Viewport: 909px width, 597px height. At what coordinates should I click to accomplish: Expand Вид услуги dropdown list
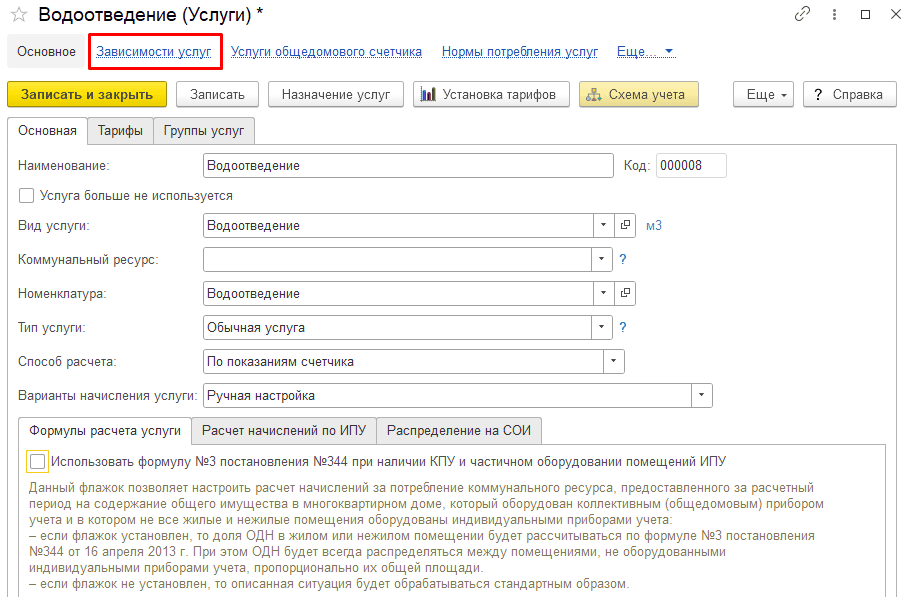coord(603,225)
